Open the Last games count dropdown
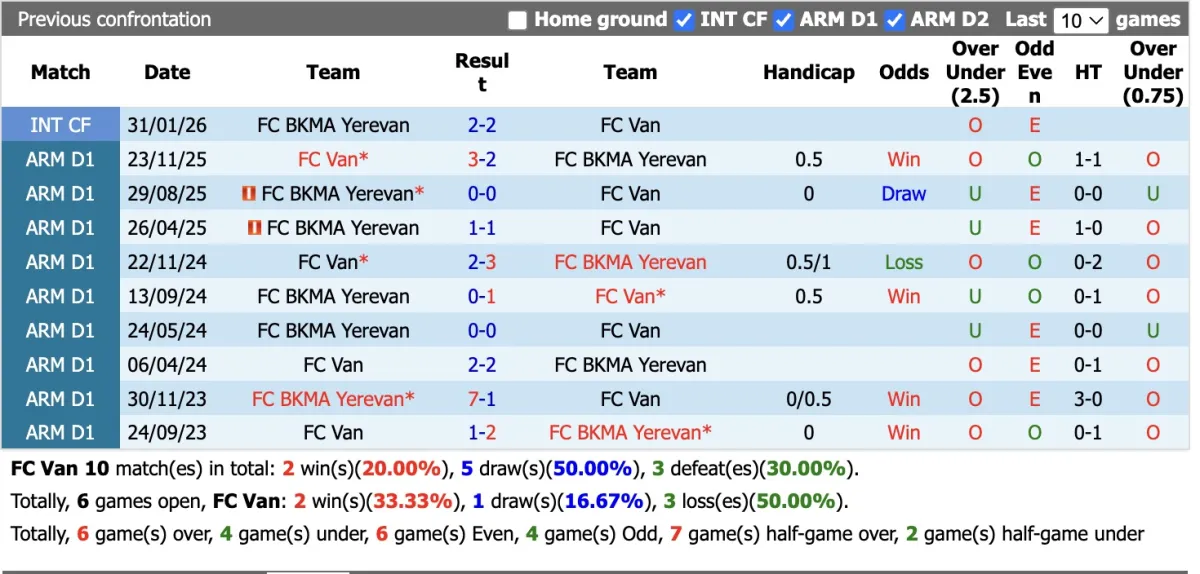 pyautogui.click(x=1082, y=20)
